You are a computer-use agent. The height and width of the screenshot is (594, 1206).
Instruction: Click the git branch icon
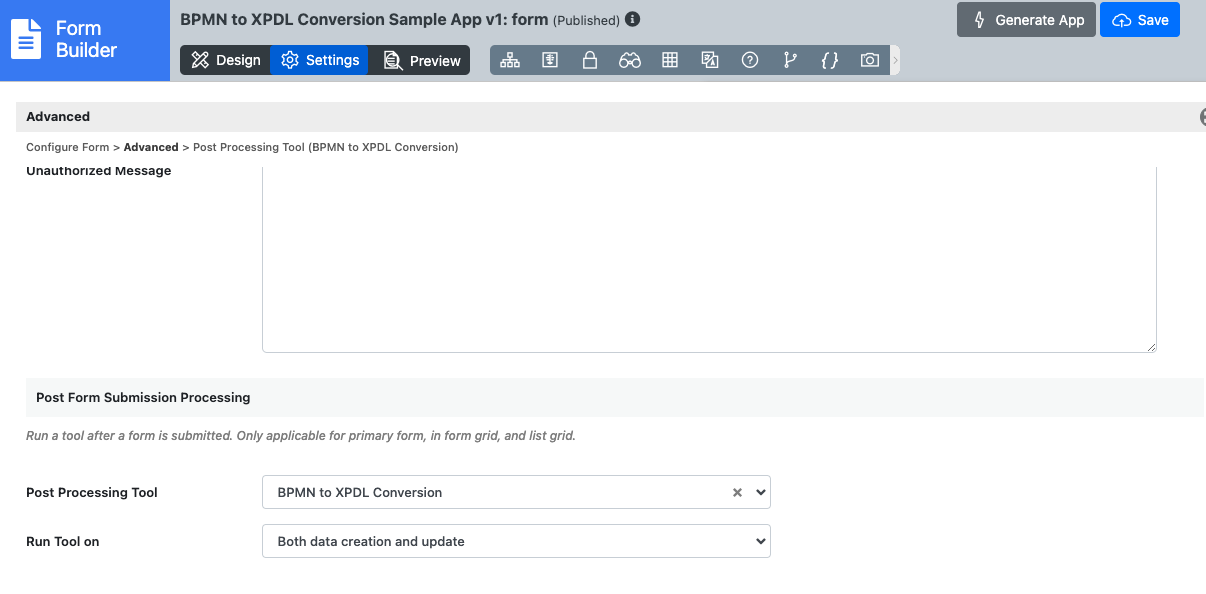click(x=790, y=60)
